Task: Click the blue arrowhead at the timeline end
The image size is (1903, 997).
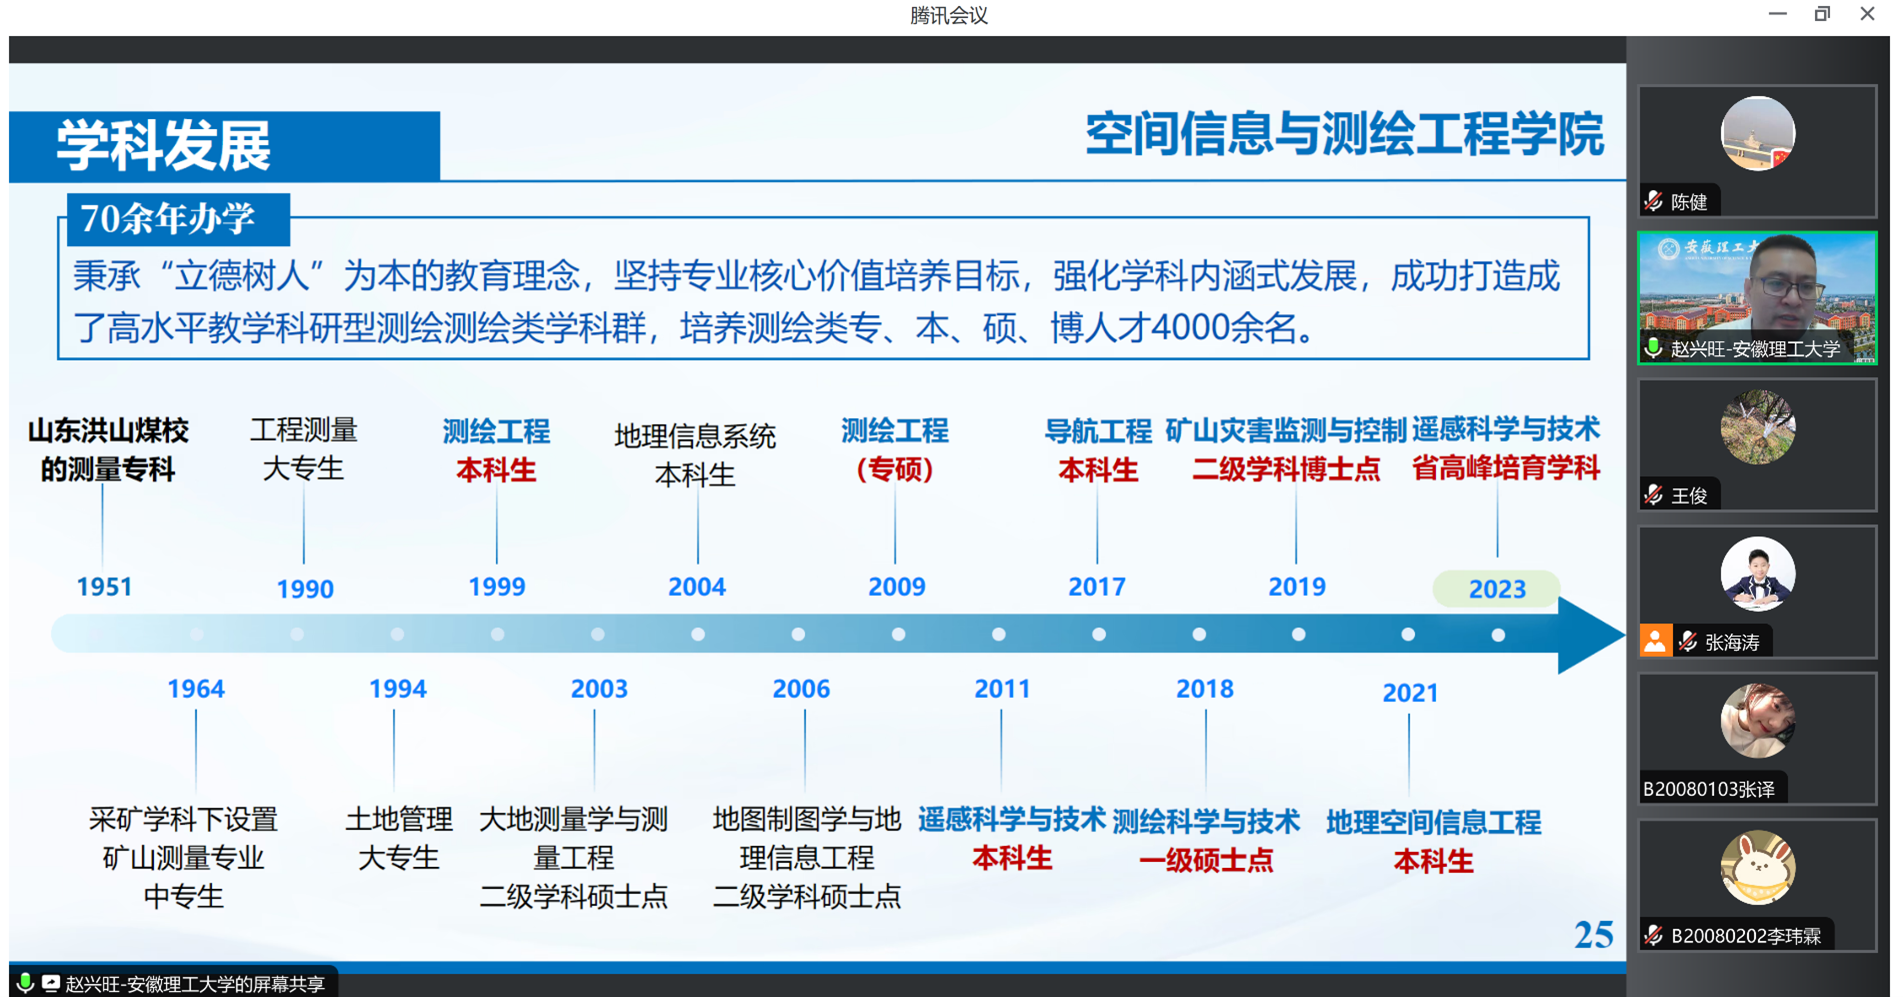Action: pos(1588,635)
